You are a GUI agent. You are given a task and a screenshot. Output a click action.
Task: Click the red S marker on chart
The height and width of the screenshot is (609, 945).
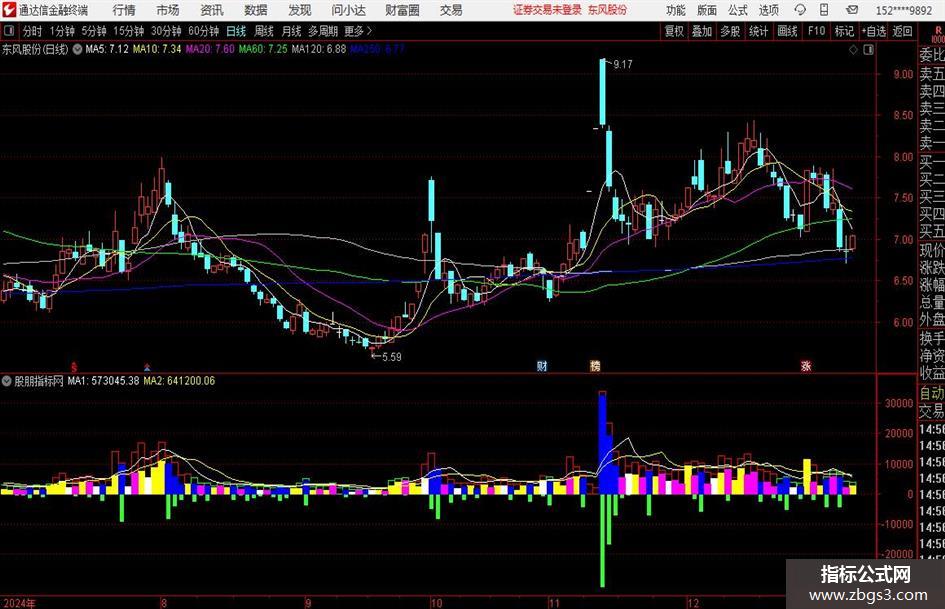tap(74, 366)
